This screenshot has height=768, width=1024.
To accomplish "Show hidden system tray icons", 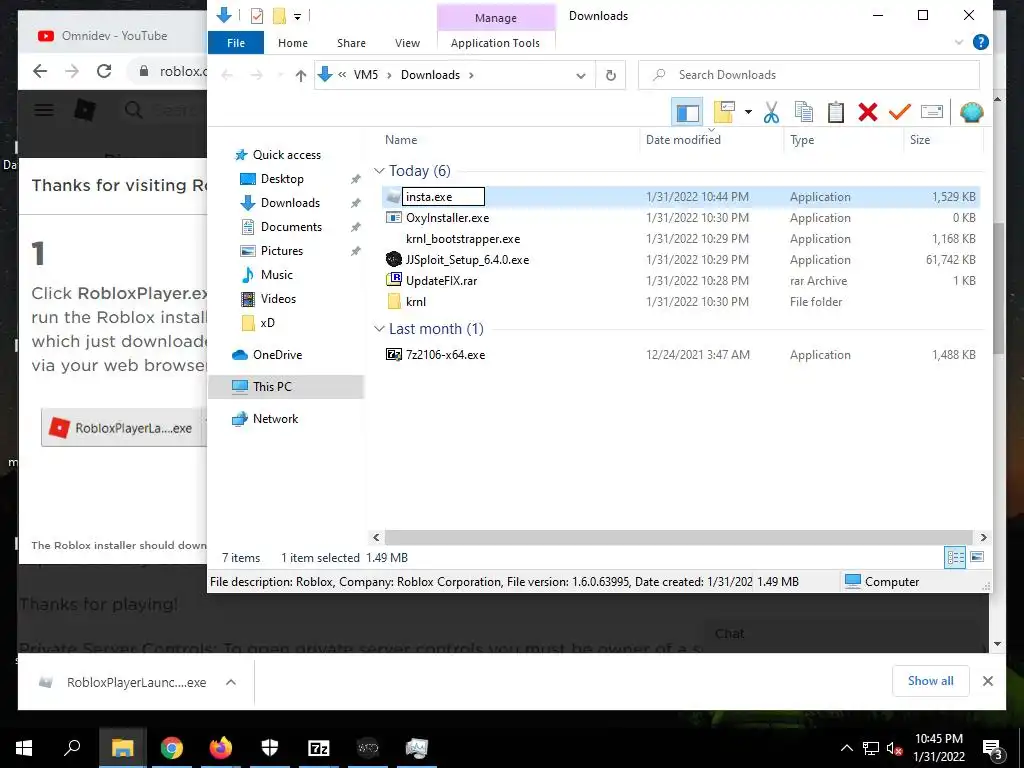I will coord(846,748).
